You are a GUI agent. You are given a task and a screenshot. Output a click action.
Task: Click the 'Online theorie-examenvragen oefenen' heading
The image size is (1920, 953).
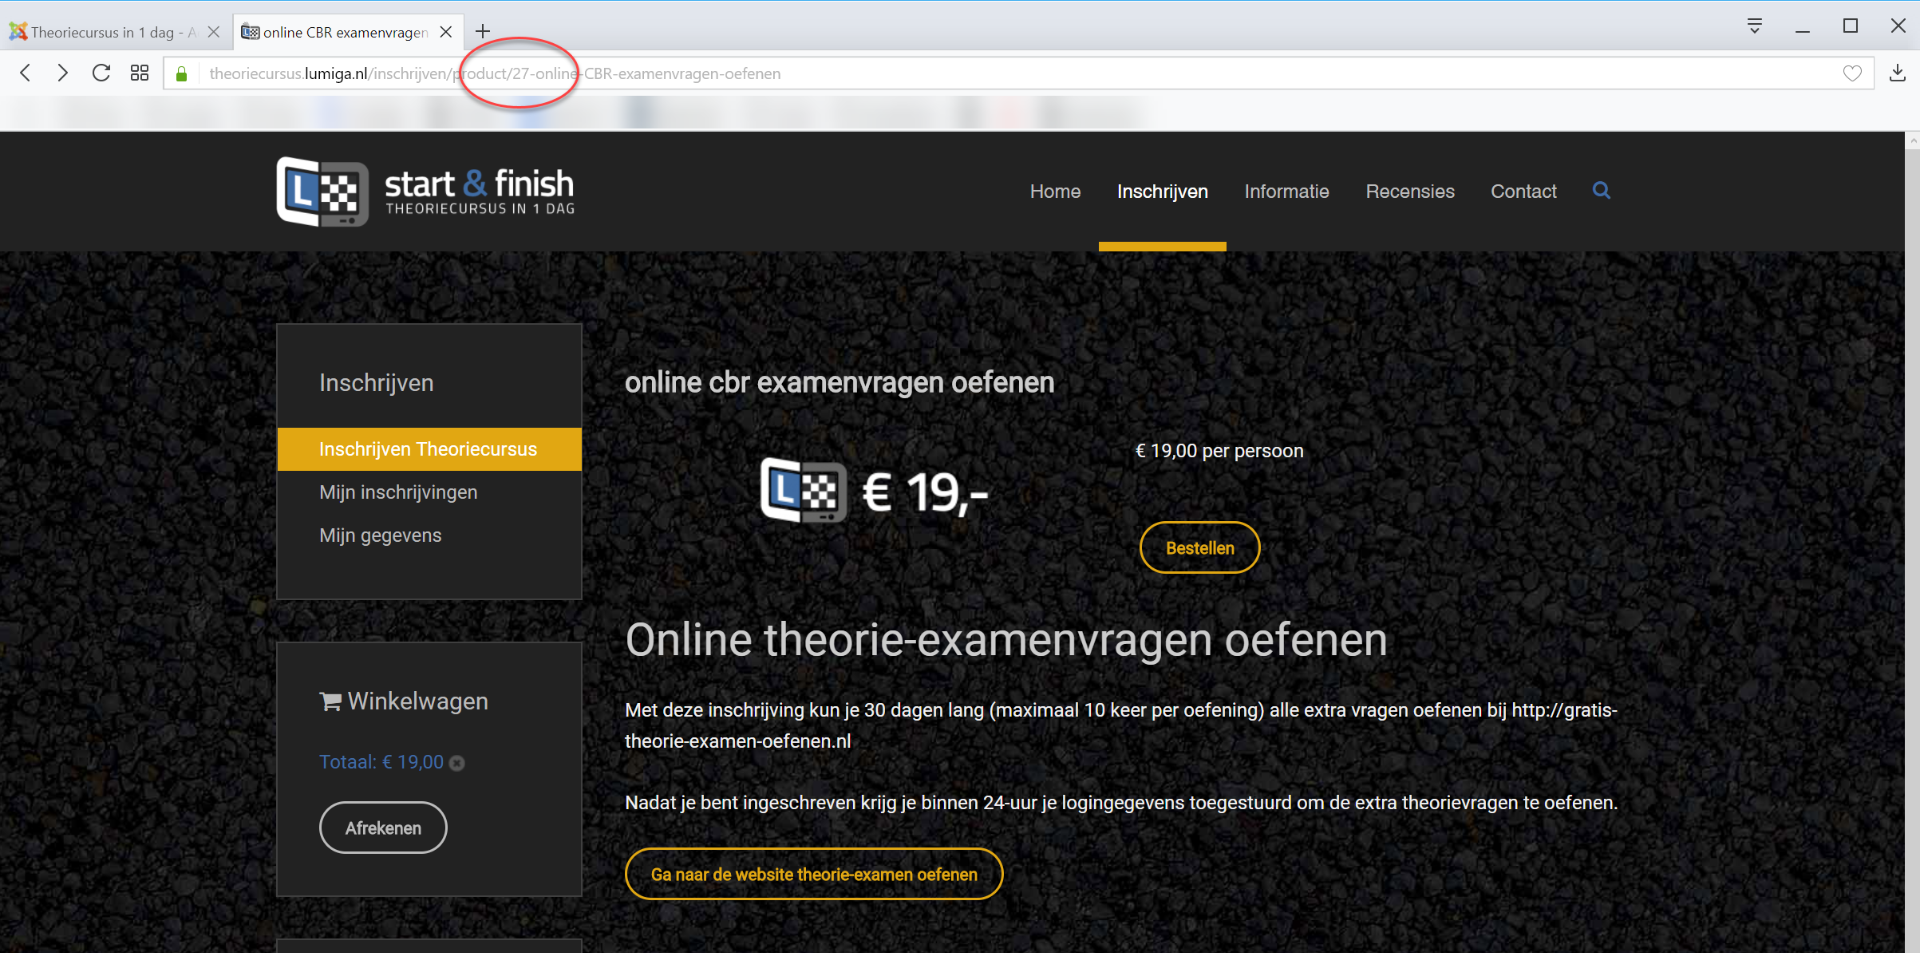pos(1006,640)
